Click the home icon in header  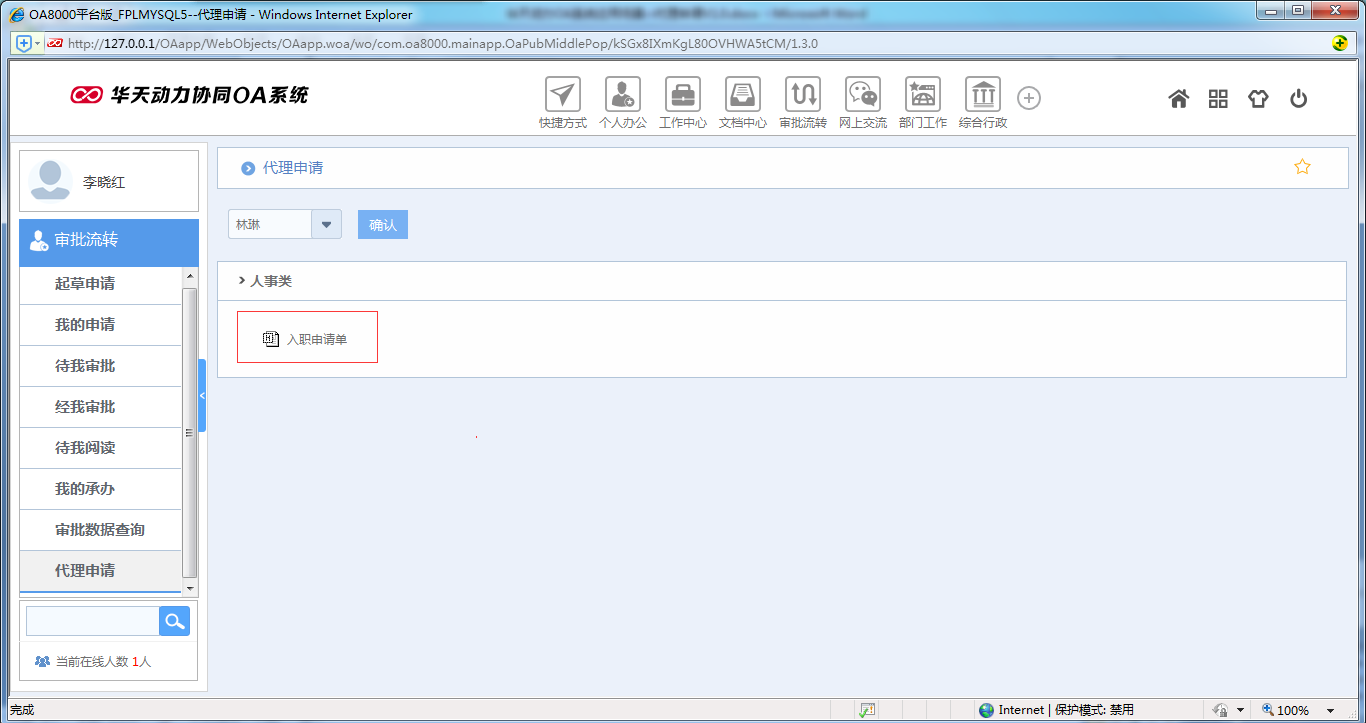click(1179, 98)
